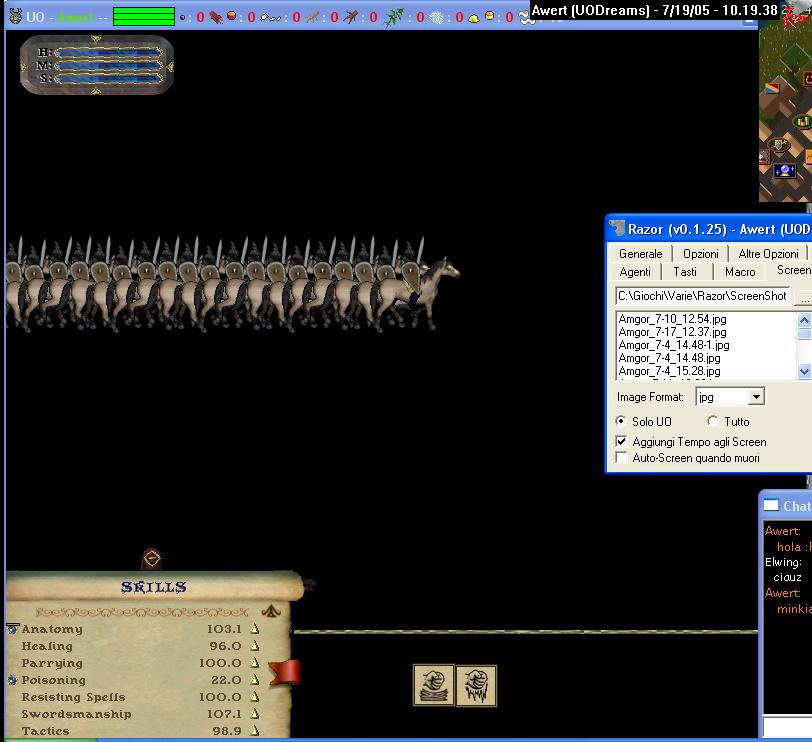The width and height of the screenshot is (812, 742).
Task: Click the sulfurous ash yellow pile icon
Action: [473, 19]
